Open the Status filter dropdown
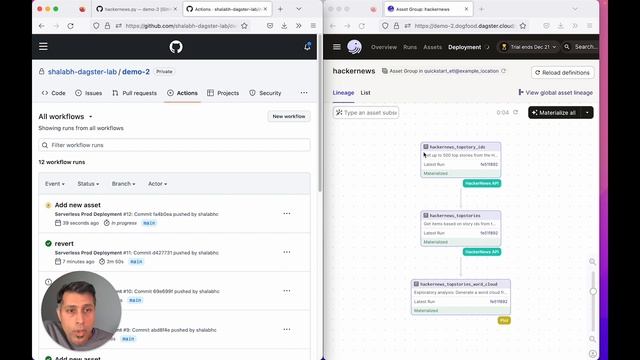The width and height of the screenshot is (640, 360). point(88,184)
